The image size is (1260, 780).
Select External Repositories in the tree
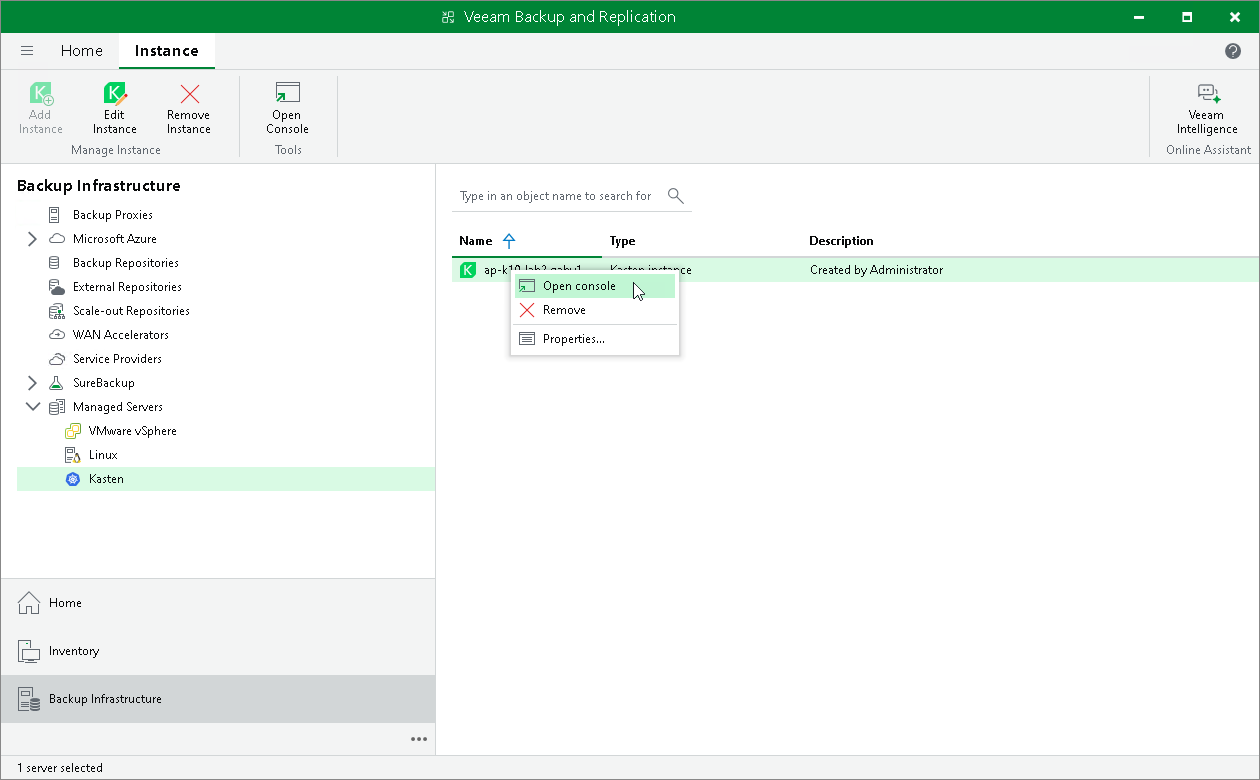point(127,287)
